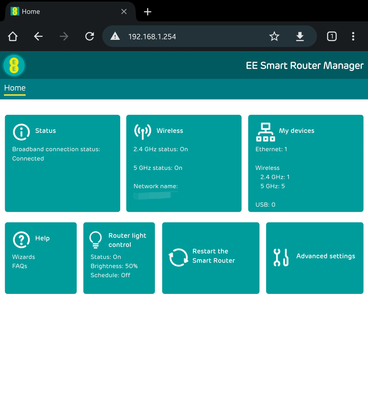
Task: Open the tab switcher showing 1
Action: pyautogui.click(x=332, y=36)
